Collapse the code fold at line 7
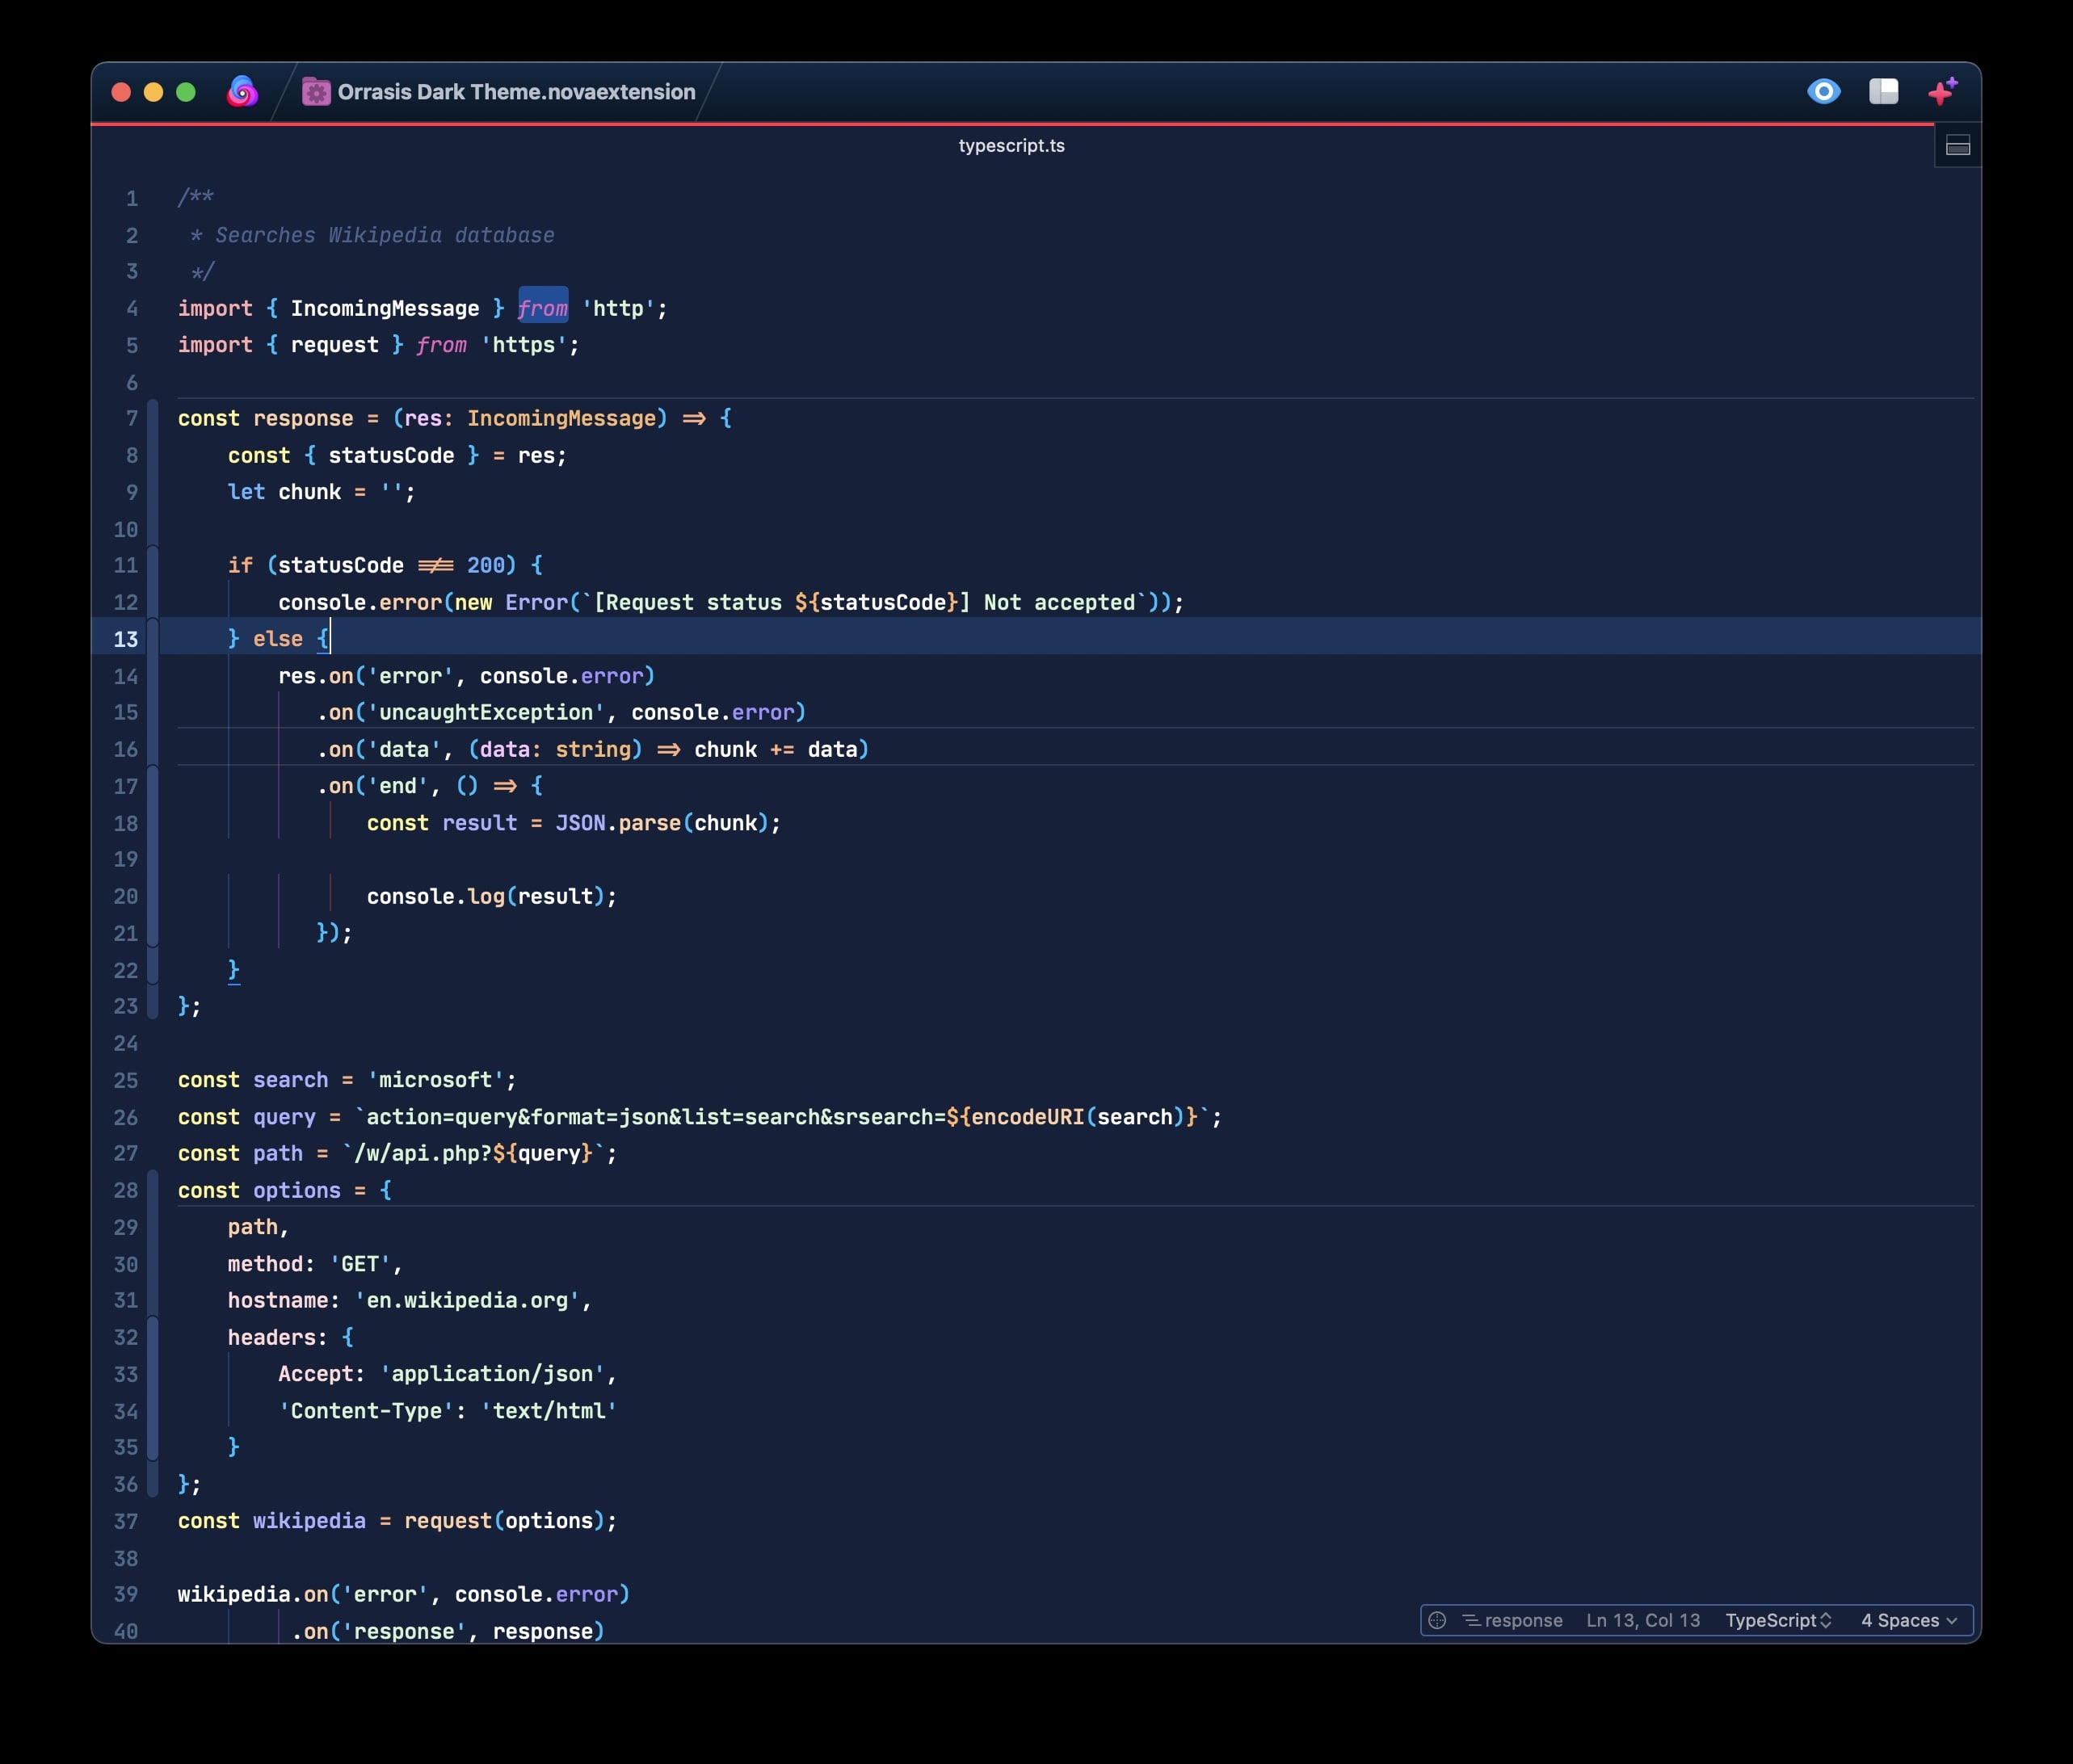Image resolution: width=2073 pixels, height=1764 pixels. click(x=153, y=419)
